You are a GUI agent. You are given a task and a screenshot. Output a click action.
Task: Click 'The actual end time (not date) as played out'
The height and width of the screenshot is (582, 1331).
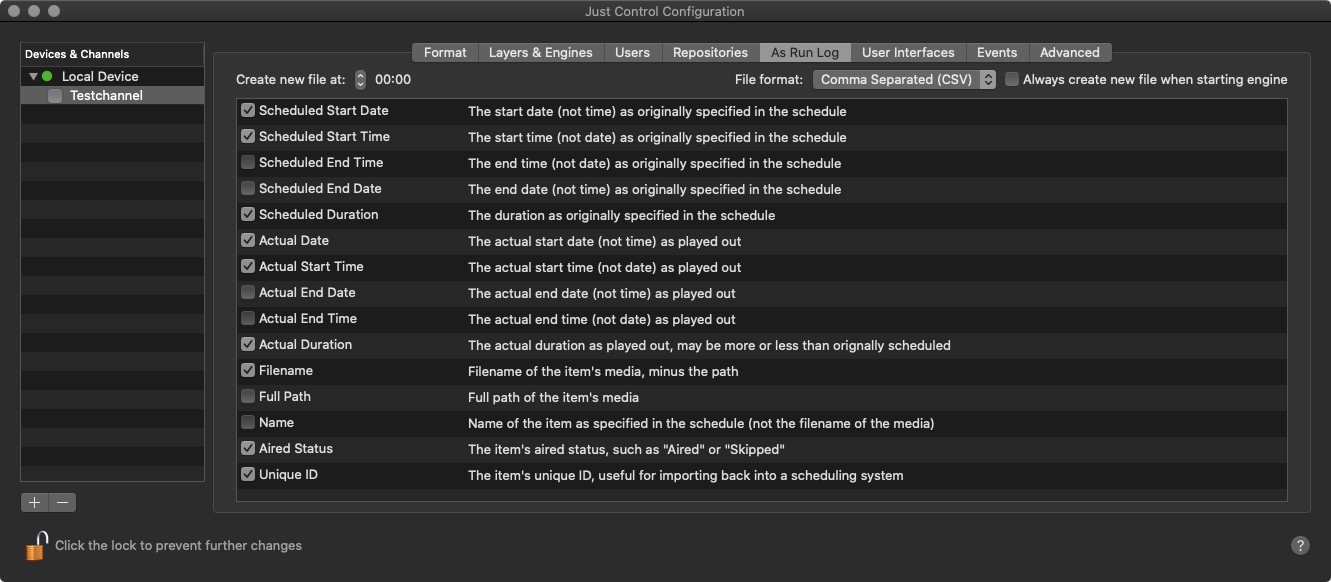click(602, 319)
